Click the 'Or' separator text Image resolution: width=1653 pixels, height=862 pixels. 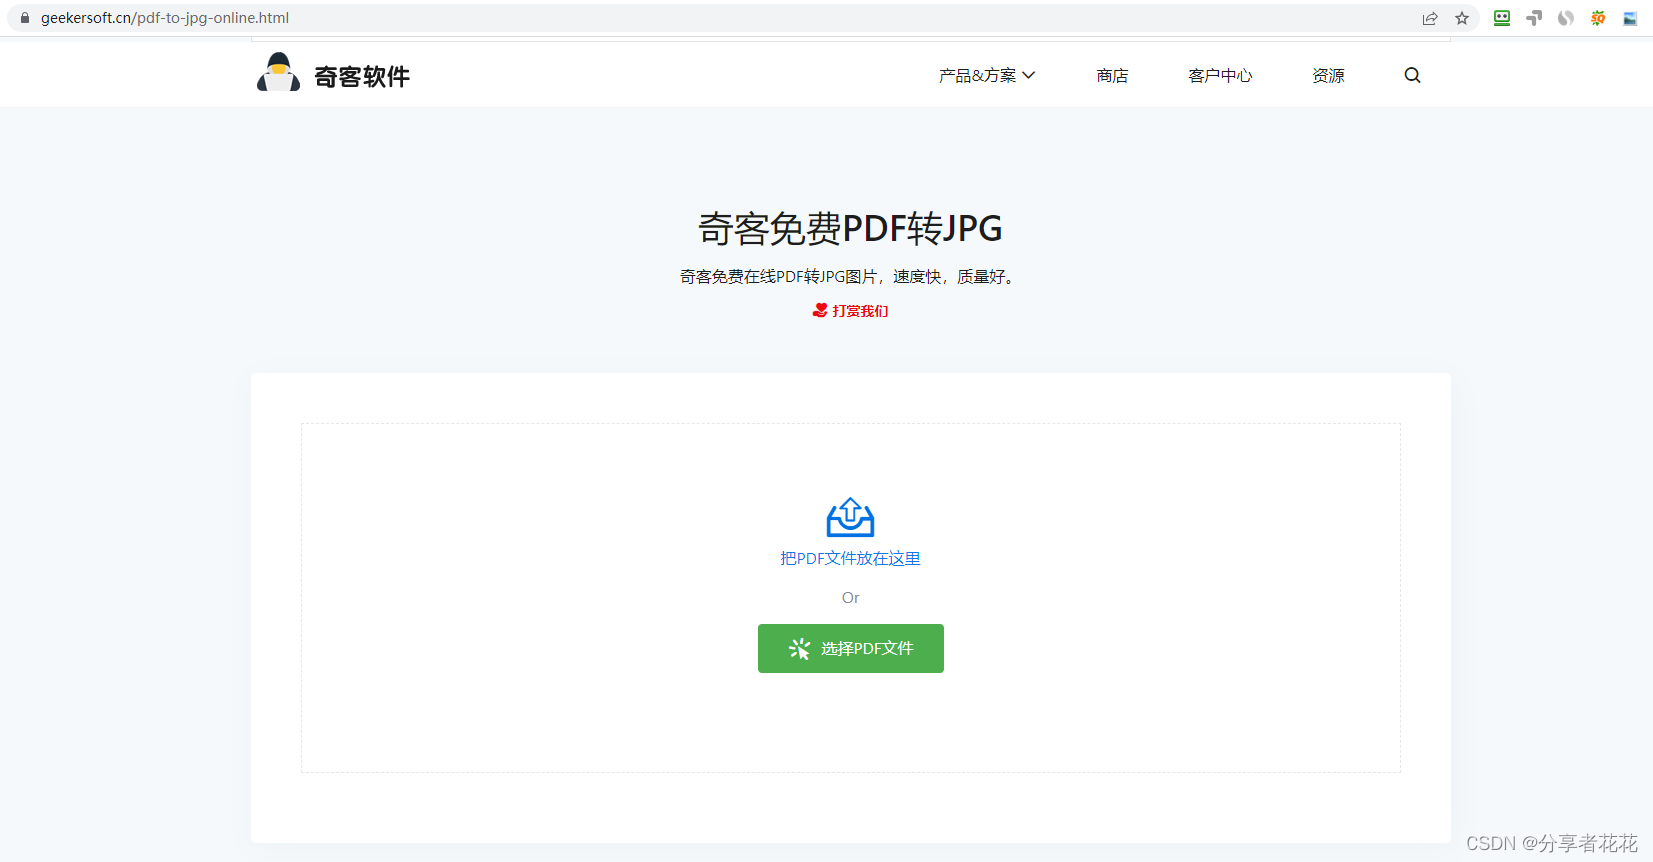point(850,598)
